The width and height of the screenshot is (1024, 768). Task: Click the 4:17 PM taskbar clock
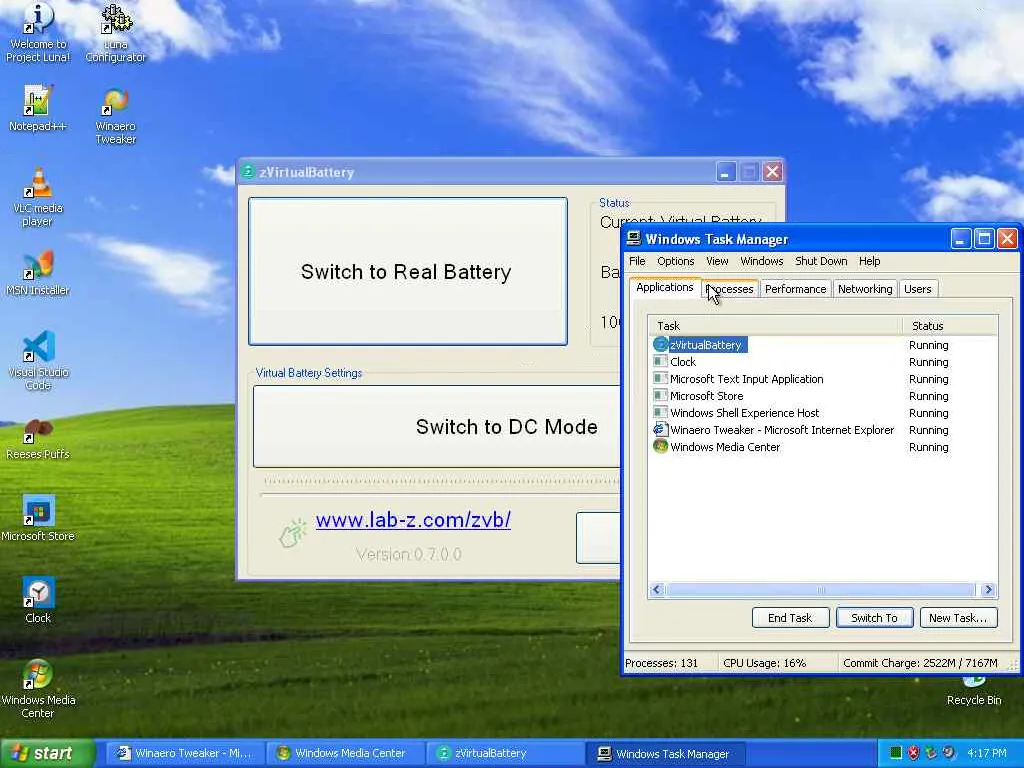[x=986, y=753]
